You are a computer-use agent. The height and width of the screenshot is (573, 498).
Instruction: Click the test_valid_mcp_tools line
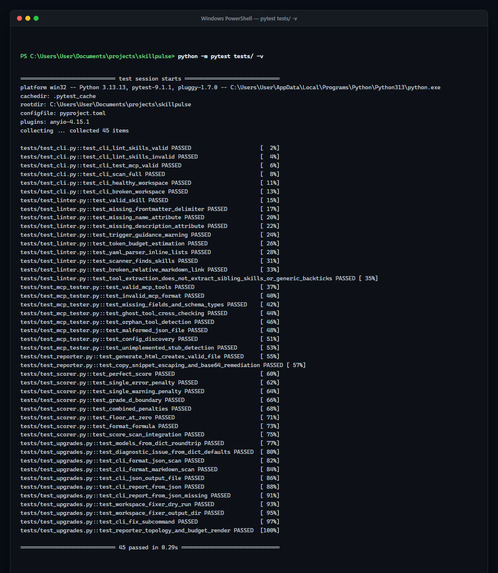click(150, 287)
